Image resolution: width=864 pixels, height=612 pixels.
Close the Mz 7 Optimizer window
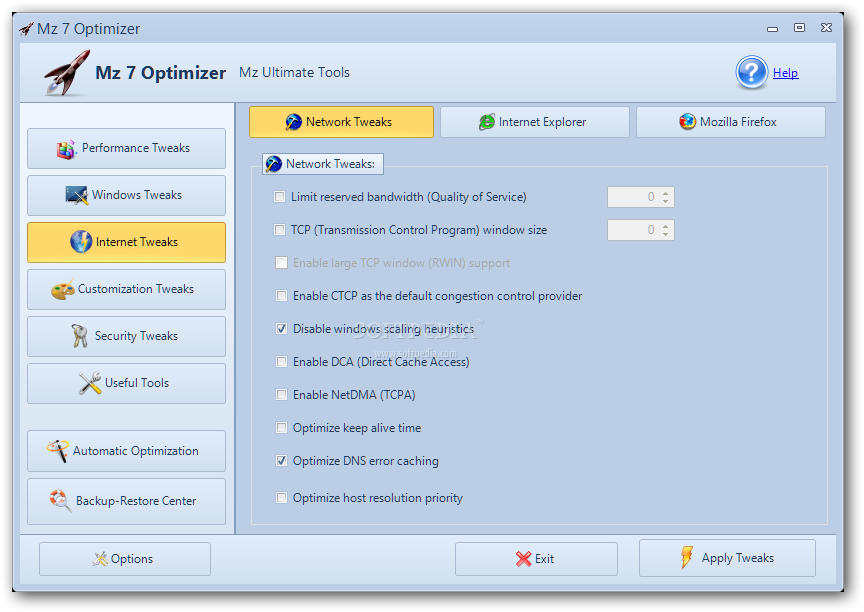826,28
